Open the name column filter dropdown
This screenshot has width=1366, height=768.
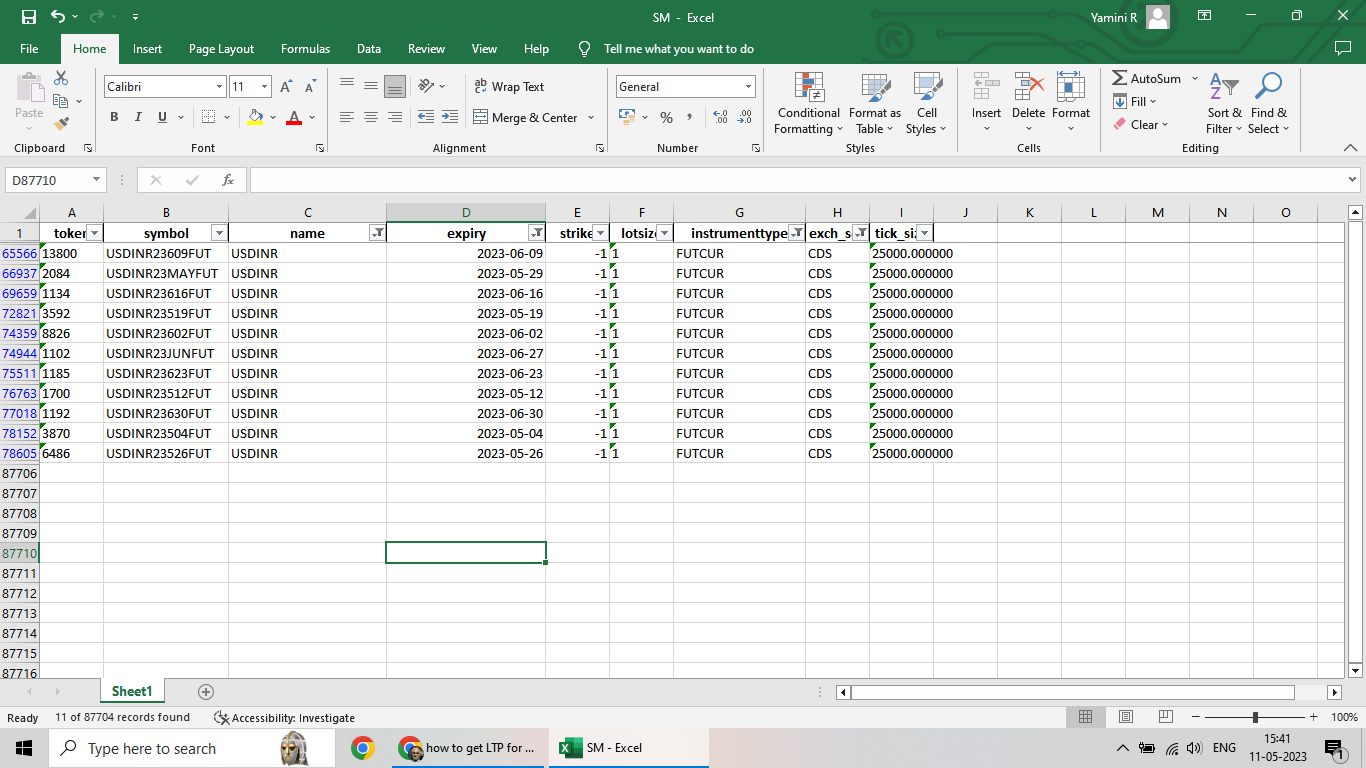[377, 233]
